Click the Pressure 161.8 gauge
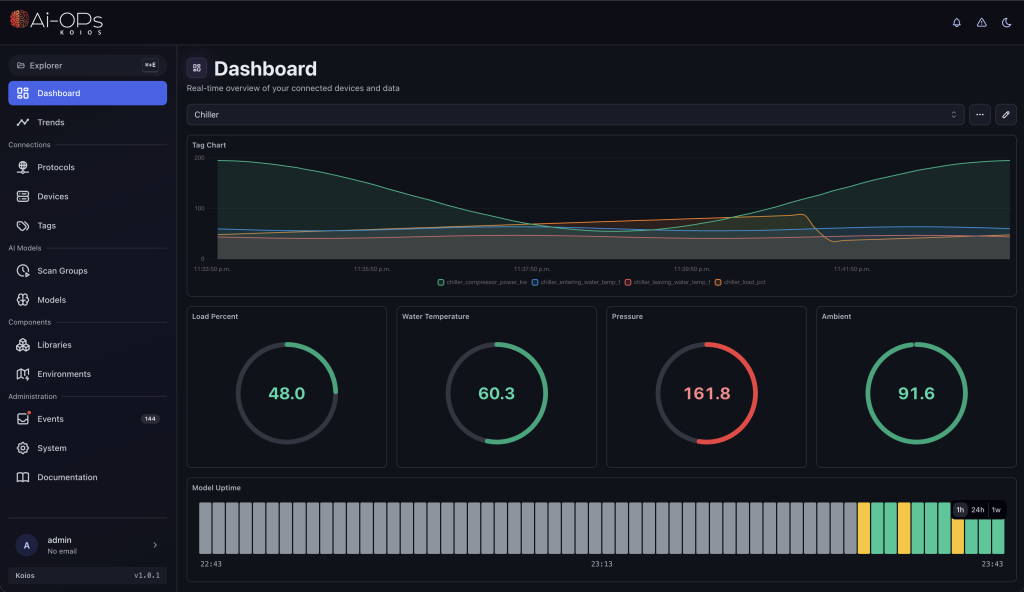 (707, 393)
